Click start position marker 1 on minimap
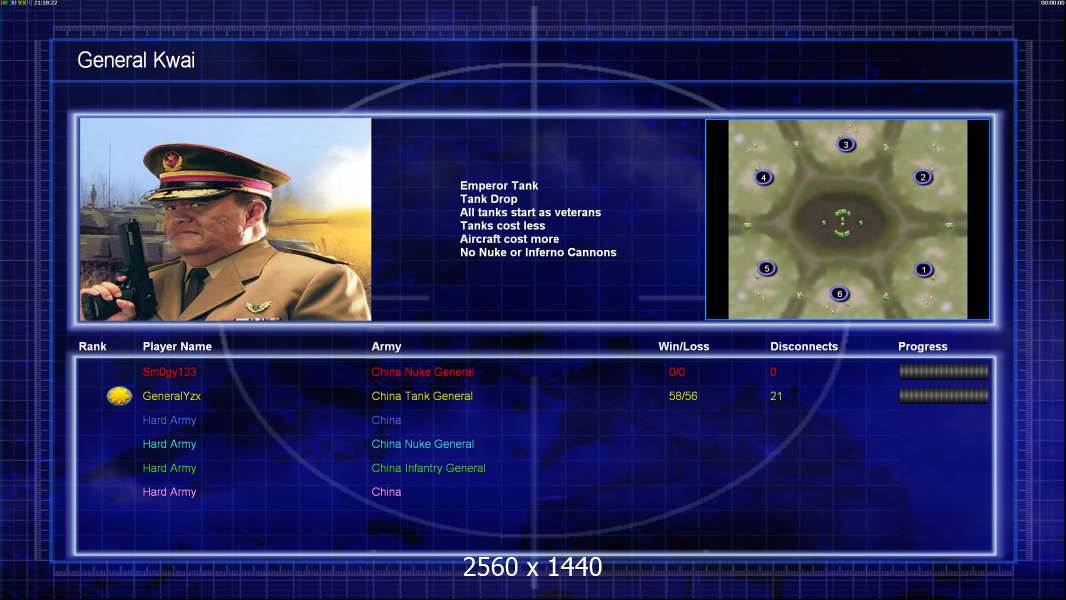The height and width of the screenshot is (600, 1066). [x=923, y=270]
